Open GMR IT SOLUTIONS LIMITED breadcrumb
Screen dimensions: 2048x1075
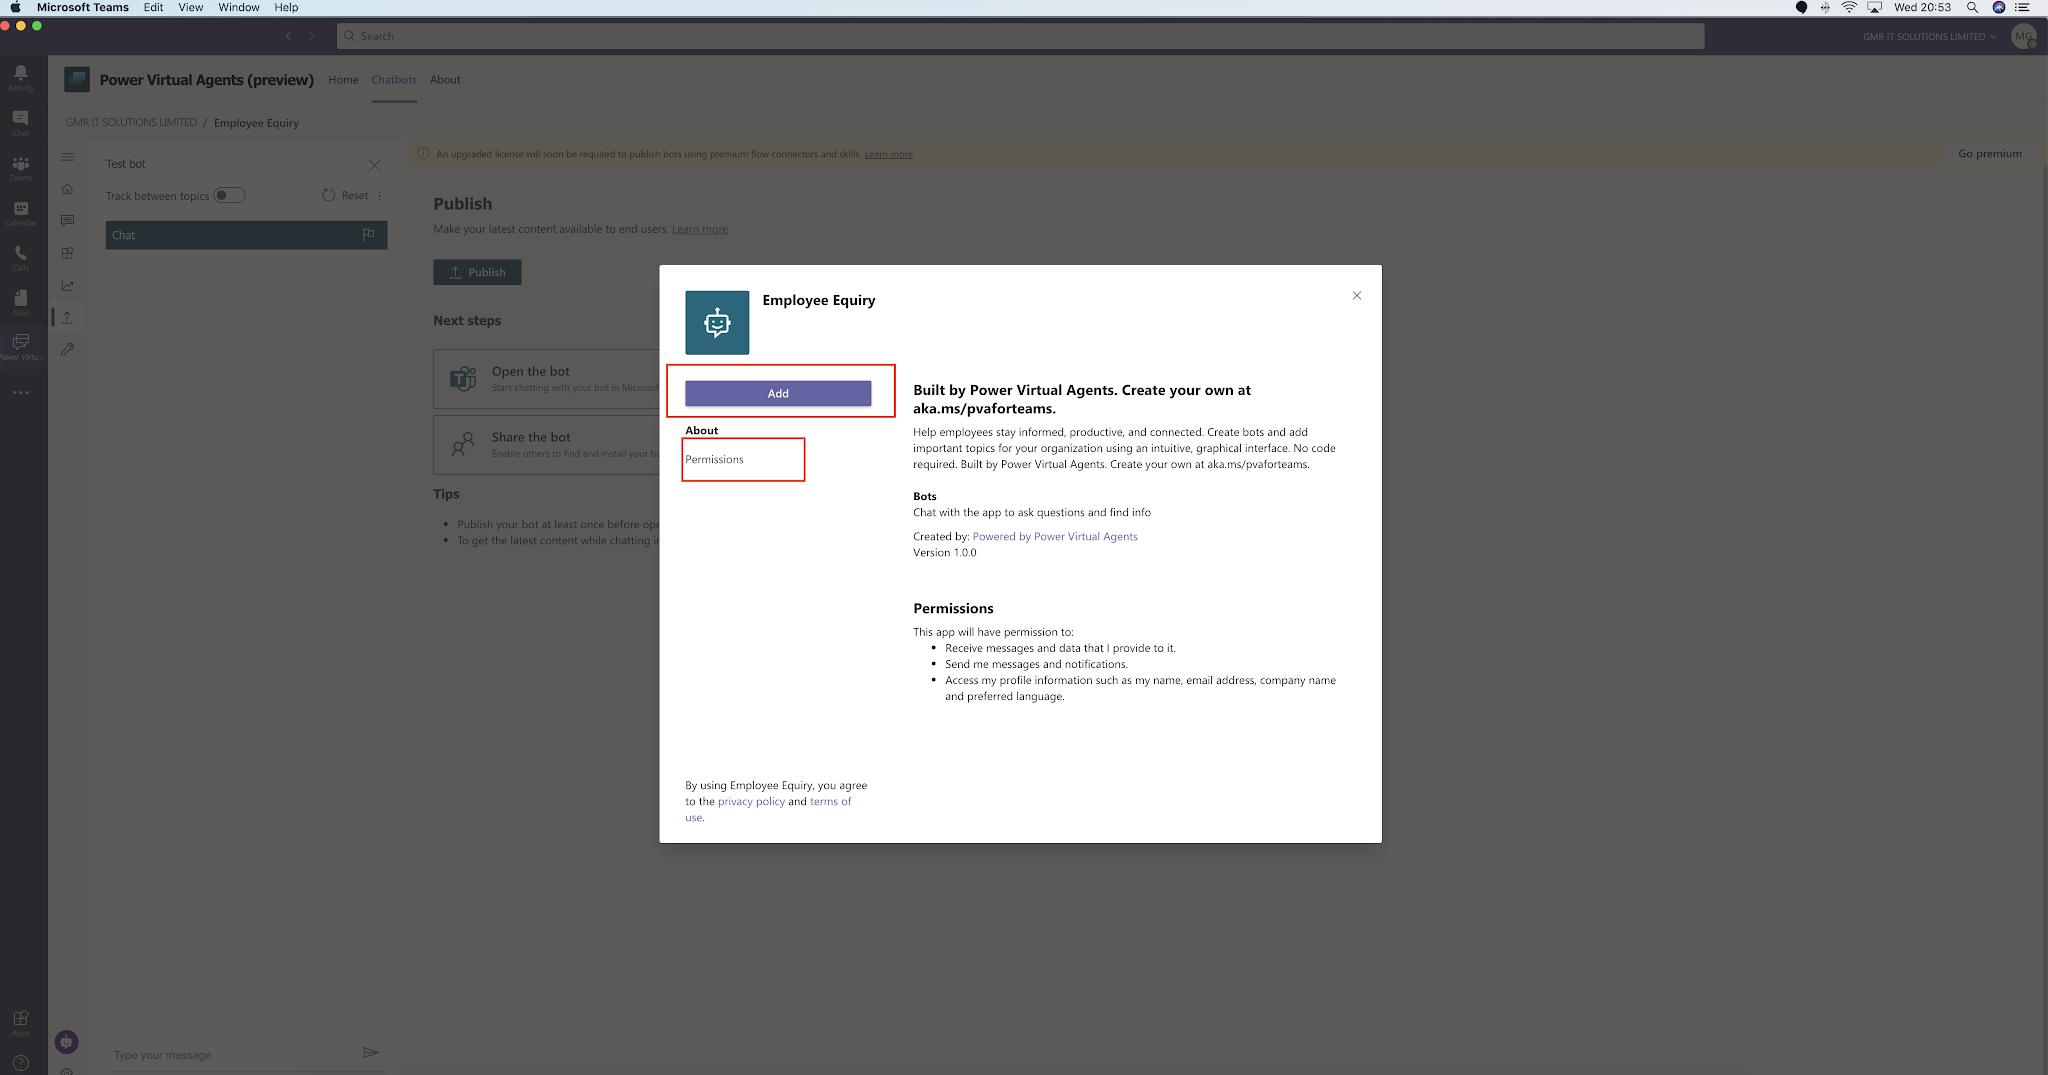(x=131, y=123)
